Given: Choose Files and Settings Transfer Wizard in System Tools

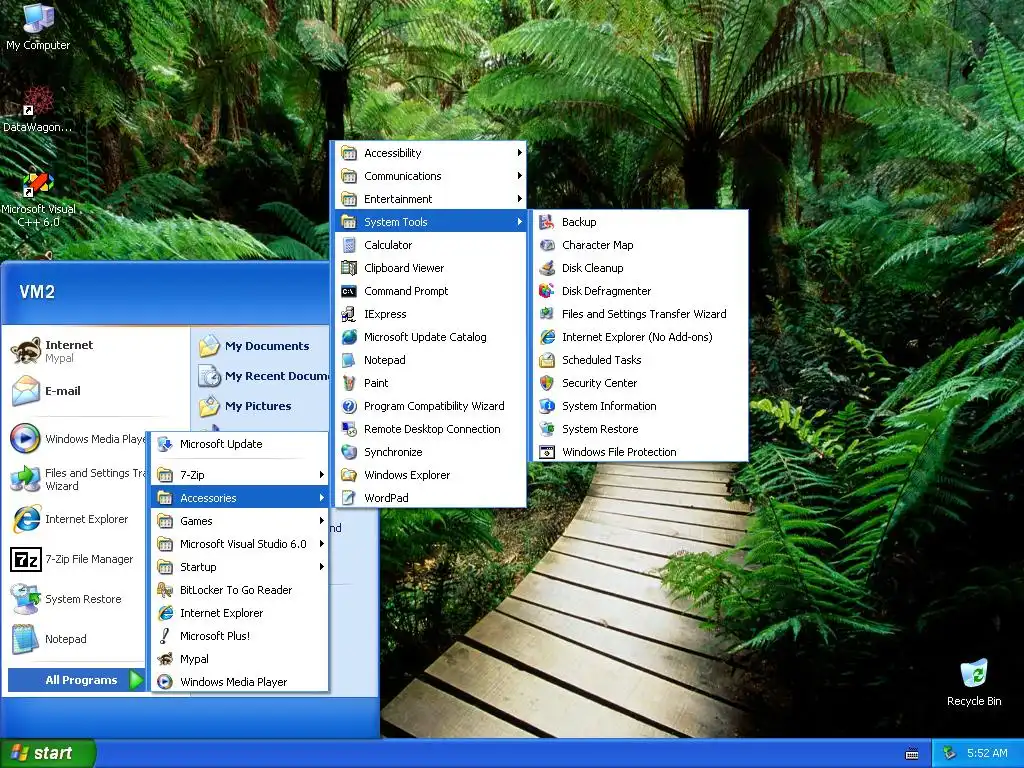Looking at the screenshot, I should tap(640, 314).
